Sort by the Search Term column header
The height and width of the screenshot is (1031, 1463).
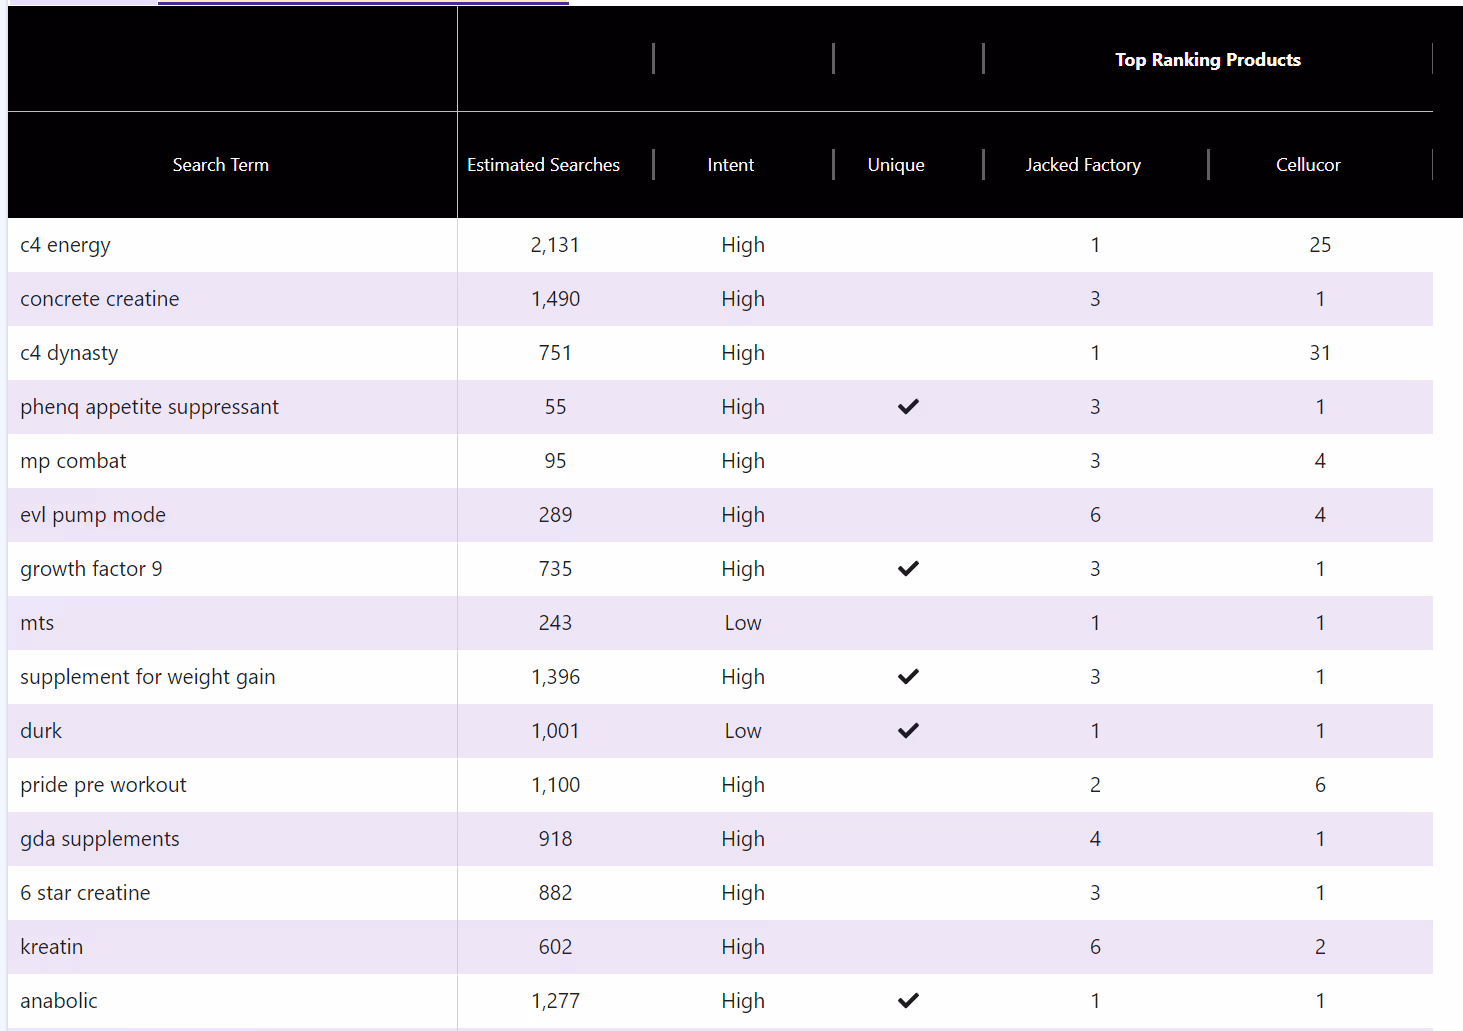pyautogui.click(x=221, y=165)
